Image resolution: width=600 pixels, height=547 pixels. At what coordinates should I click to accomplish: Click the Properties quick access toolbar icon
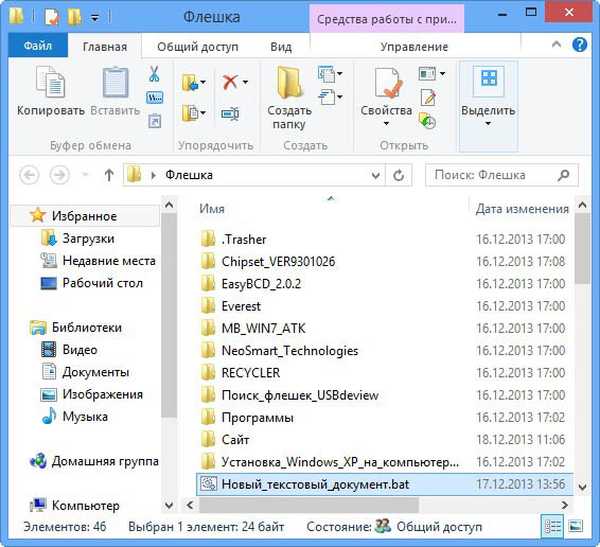(51, 17)
